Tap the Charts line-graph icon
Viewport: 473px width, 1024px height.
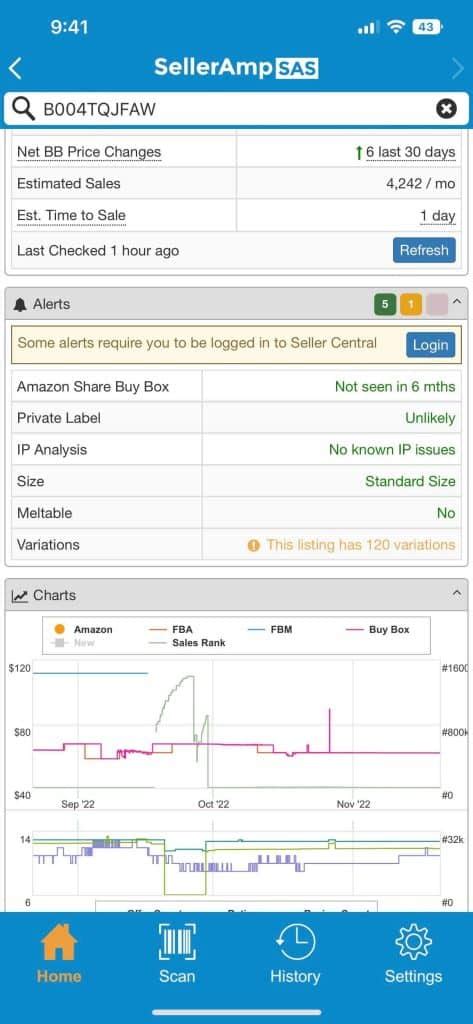pyautogui.click(x=20, y=596)
